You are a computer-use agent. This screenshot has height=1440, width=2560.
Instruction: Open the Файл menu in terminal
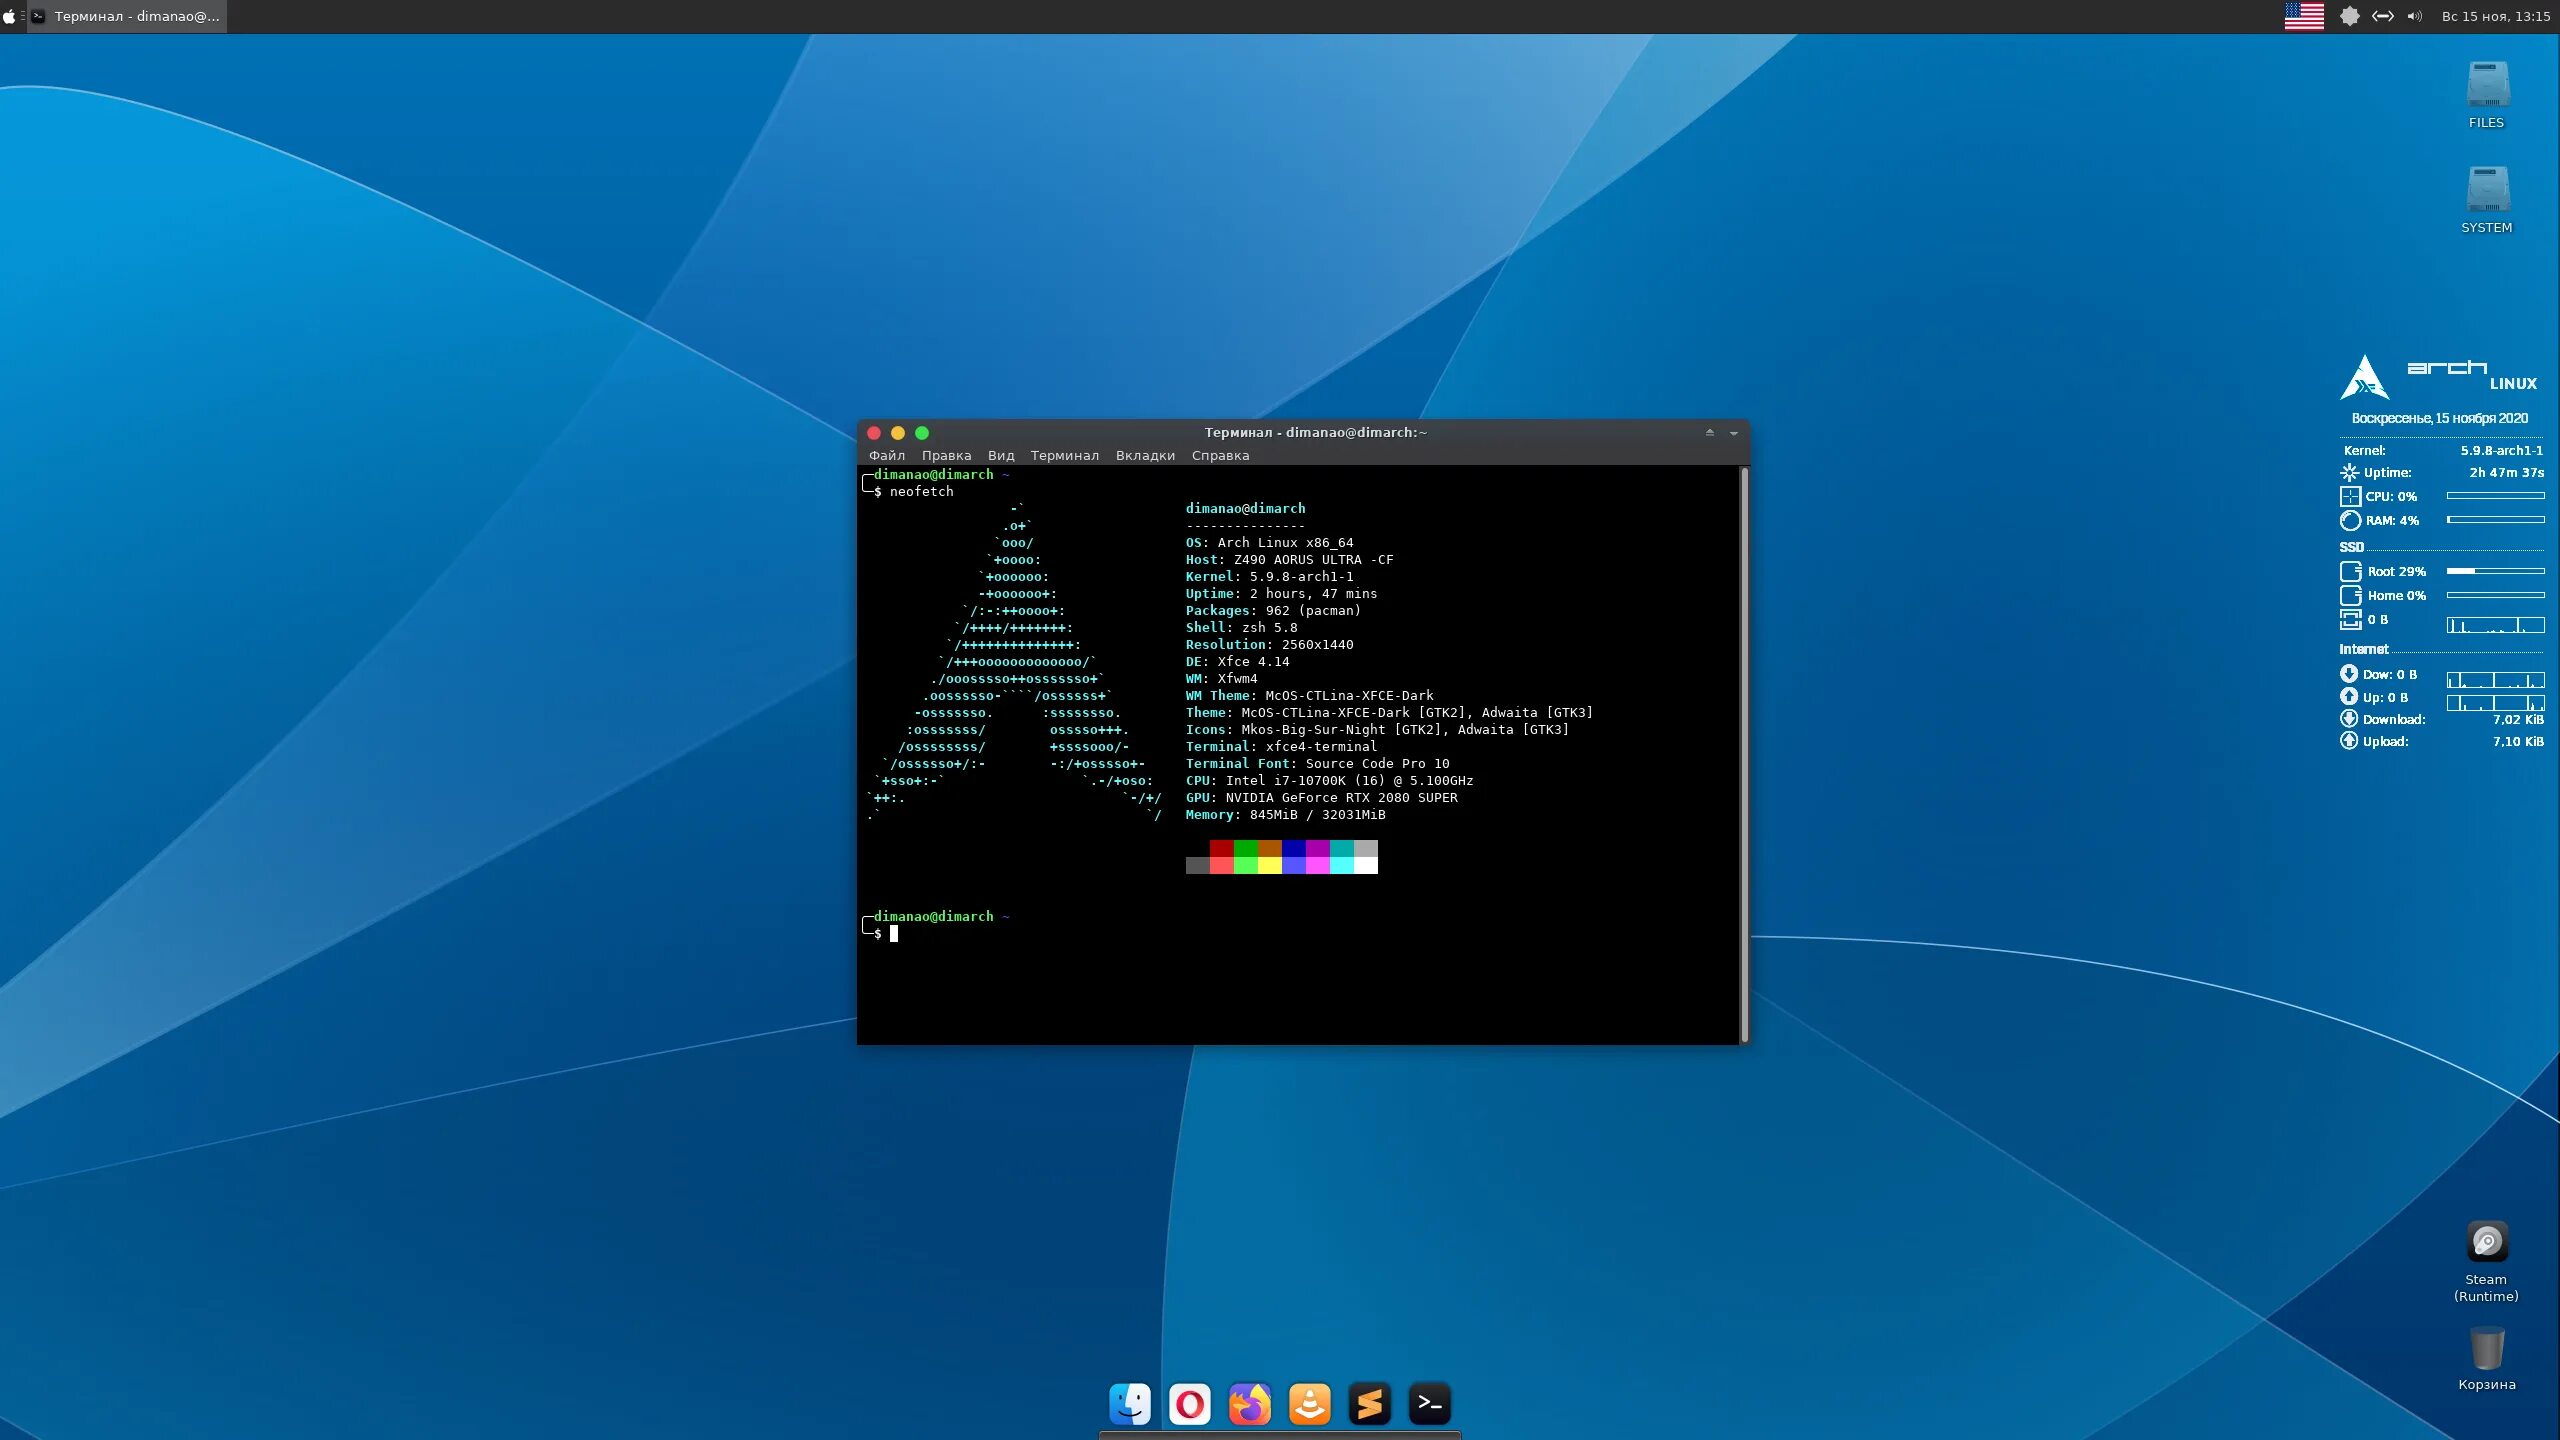887,455
